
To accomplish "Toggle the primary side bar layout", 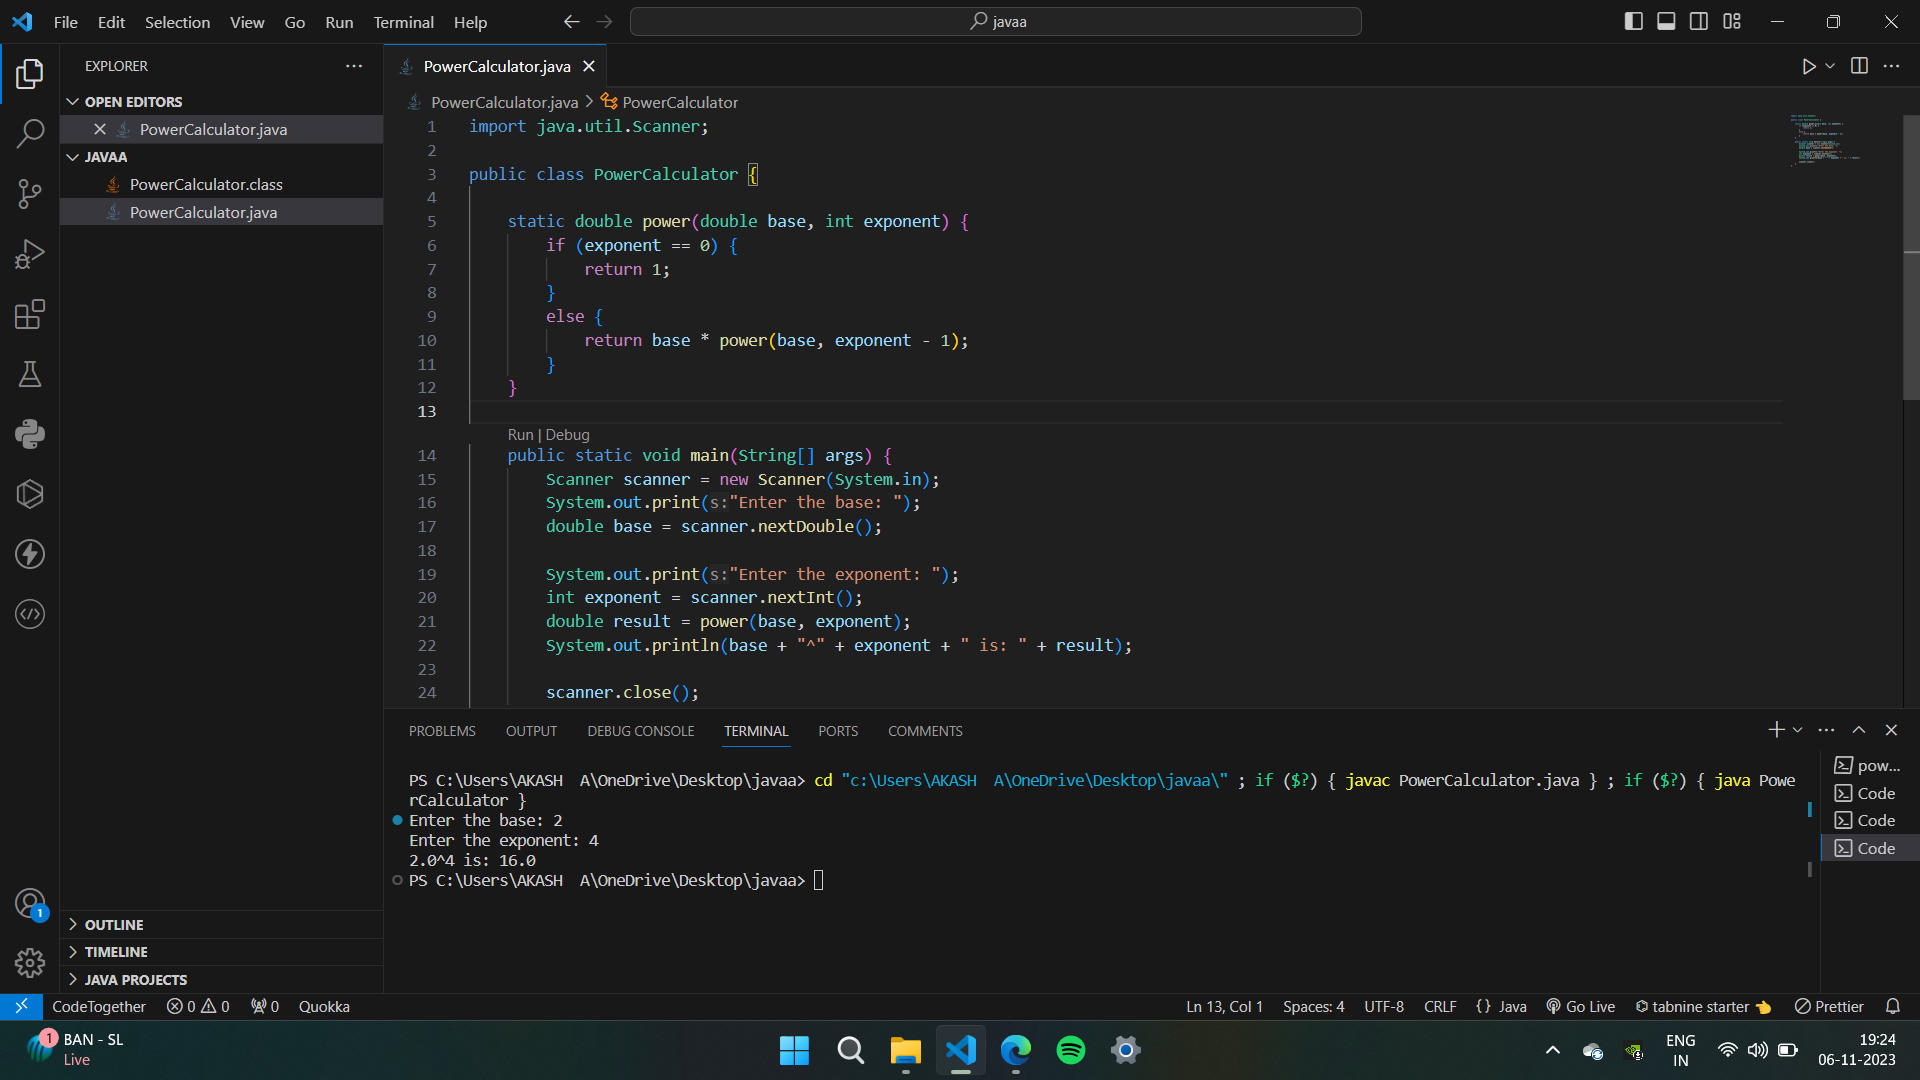I will pos(1633,21).
